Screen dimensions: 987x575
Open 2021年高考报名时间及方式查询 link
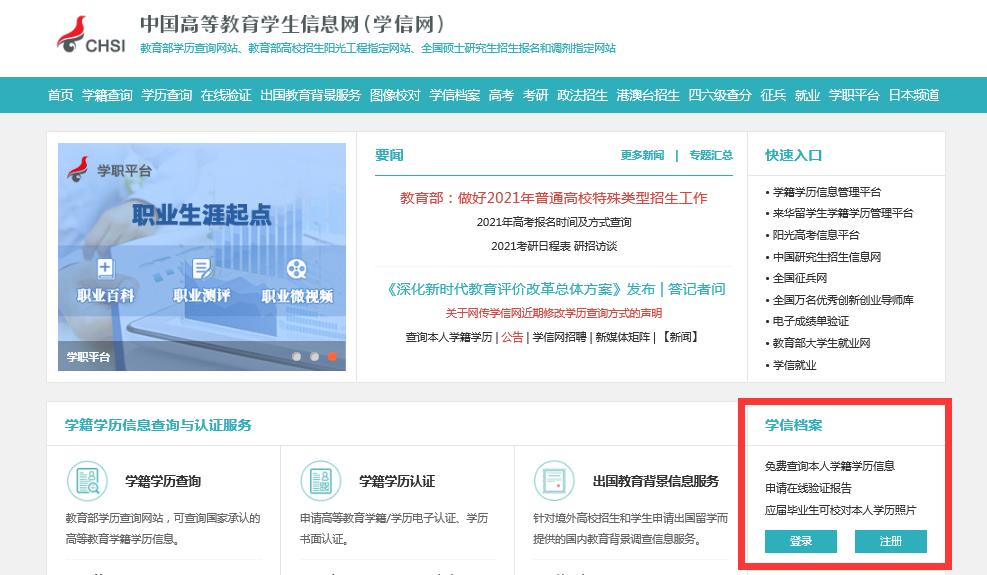point(554,222)
